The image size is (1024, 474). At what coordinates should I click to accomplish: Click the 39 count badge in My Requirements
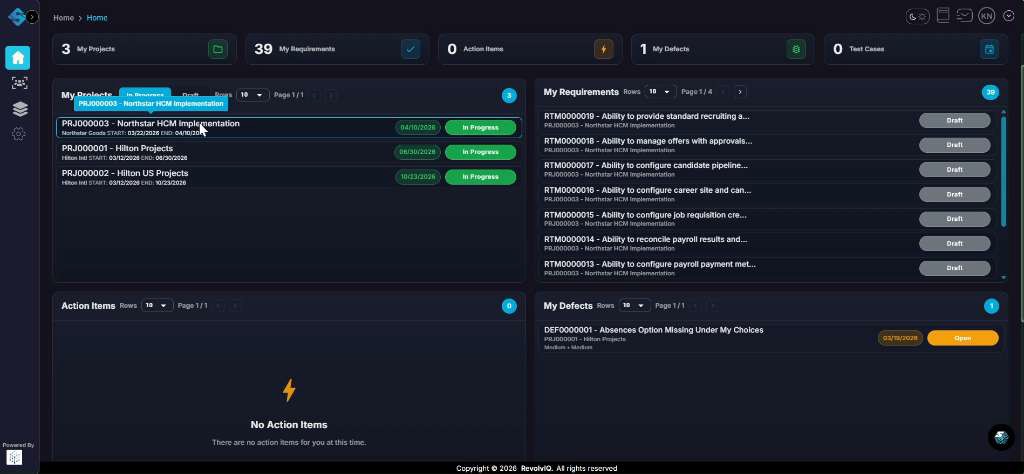click(990, 93)
